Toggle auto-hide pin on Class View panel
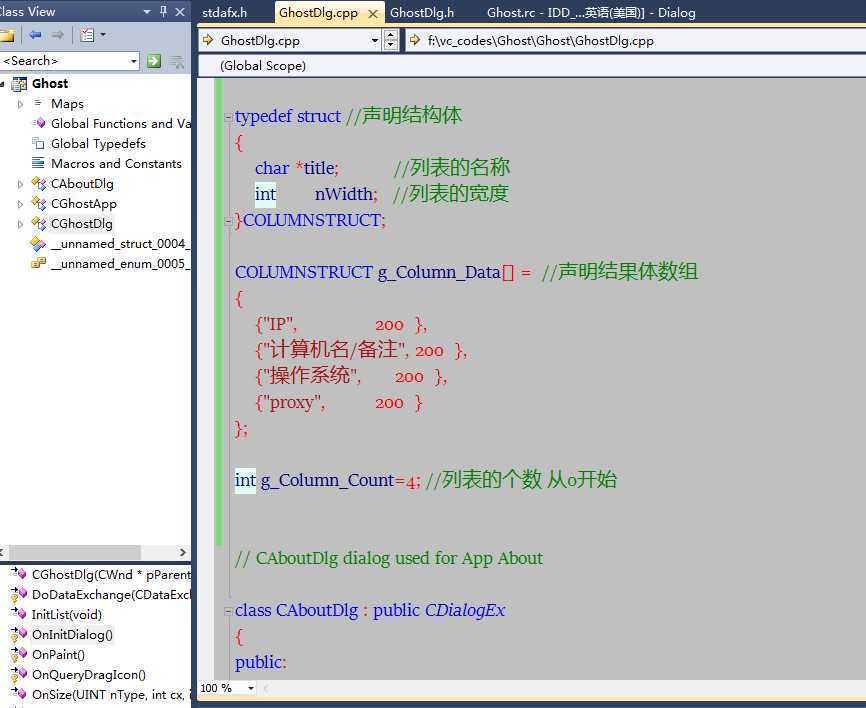The height and width of the screenshot is (708, 866). pyautogui.click(x=163, y=11)
